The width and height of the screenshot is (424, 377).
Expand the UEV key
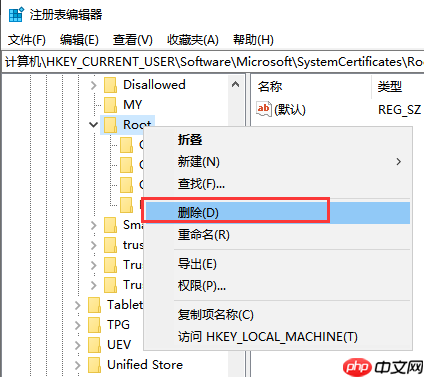click(78, 345)
